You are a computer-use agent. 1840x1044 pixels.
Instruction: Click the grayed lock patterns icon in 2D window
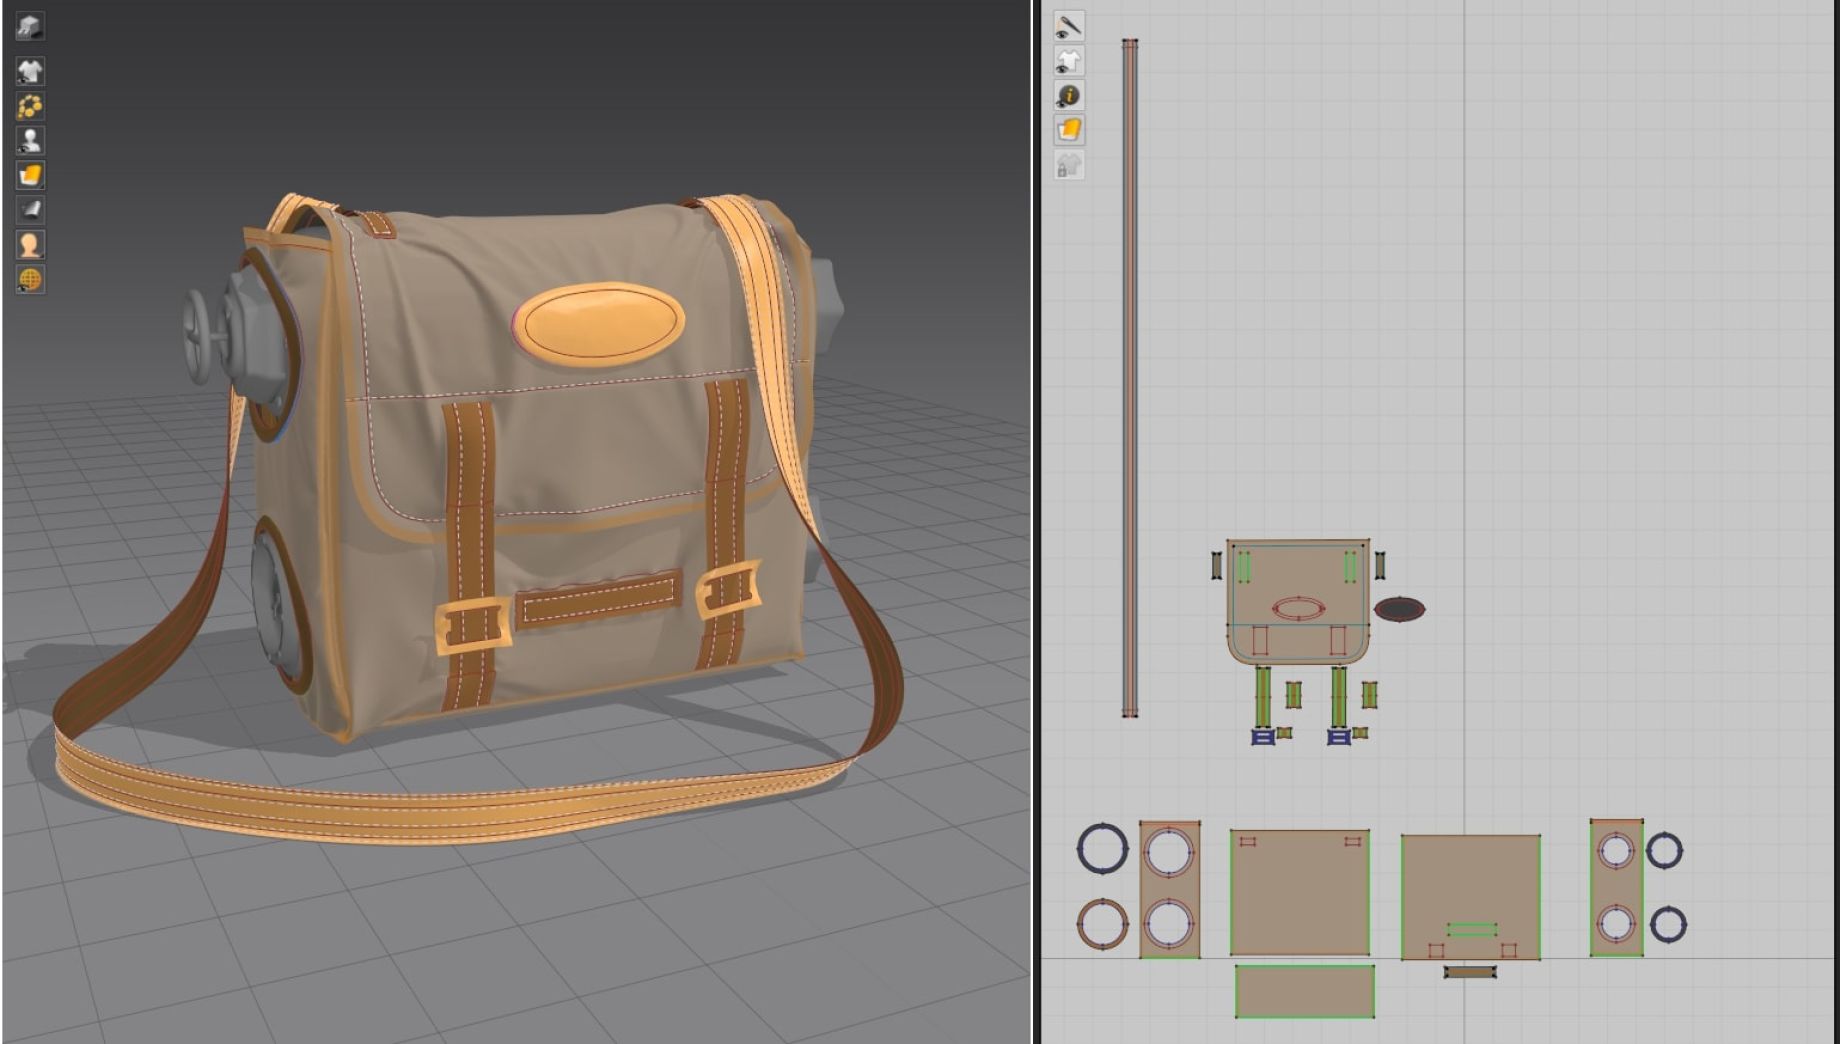(1069, 165)
